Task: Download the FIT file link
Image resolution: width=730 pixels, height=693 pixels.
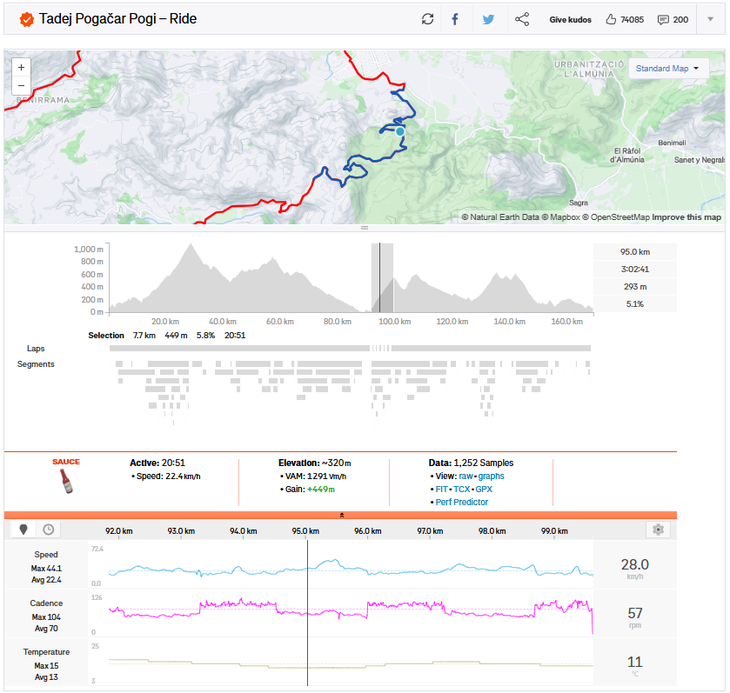Action: 441,489
